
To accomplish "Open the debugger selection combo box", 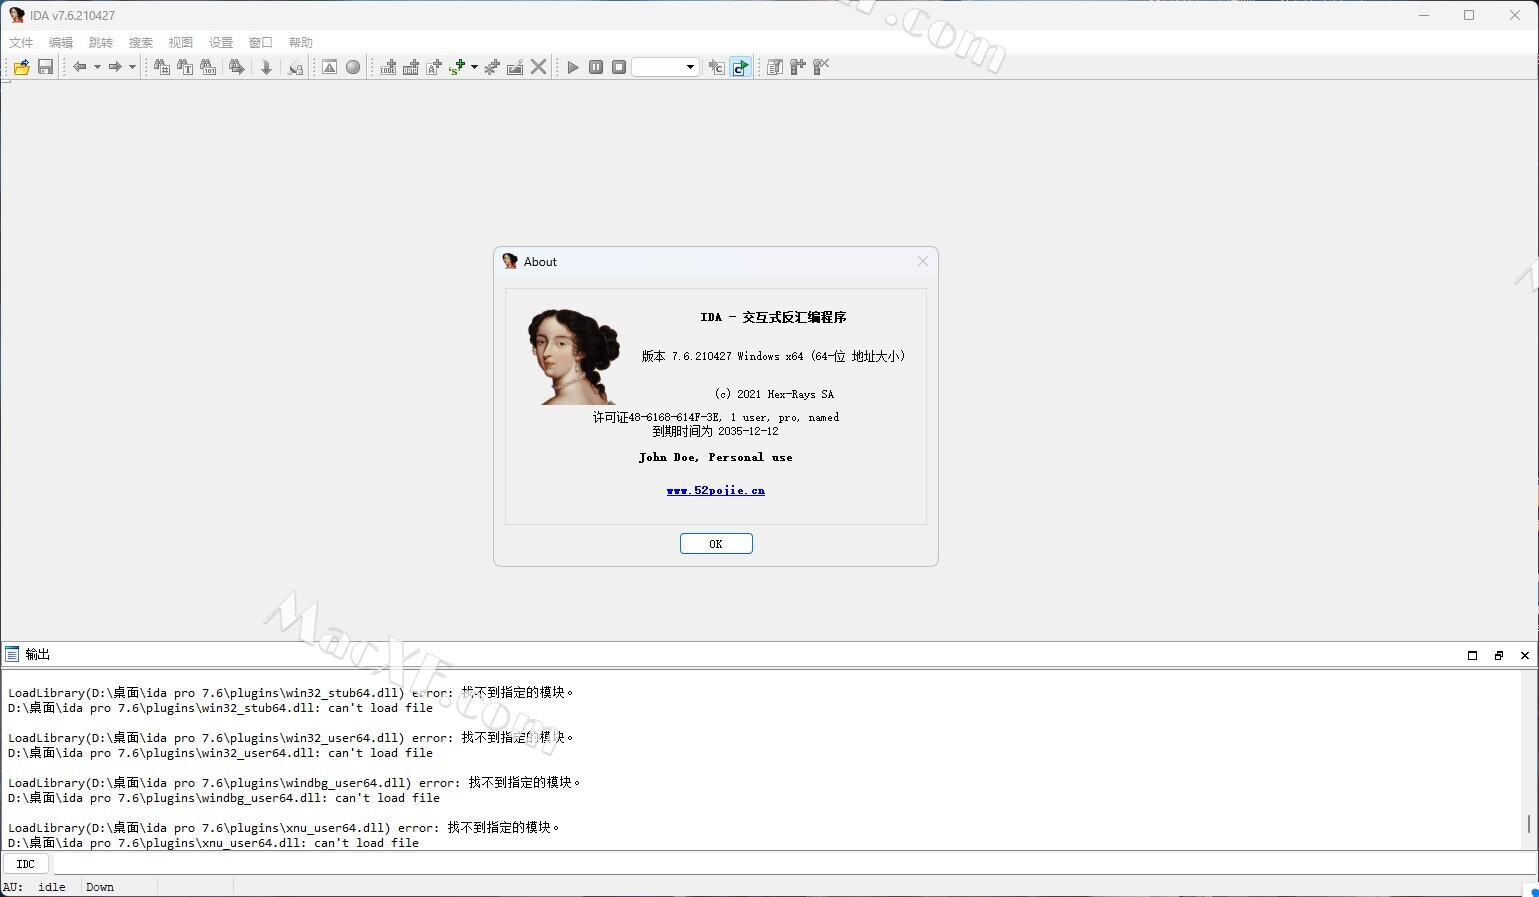I will click(665, 67).
